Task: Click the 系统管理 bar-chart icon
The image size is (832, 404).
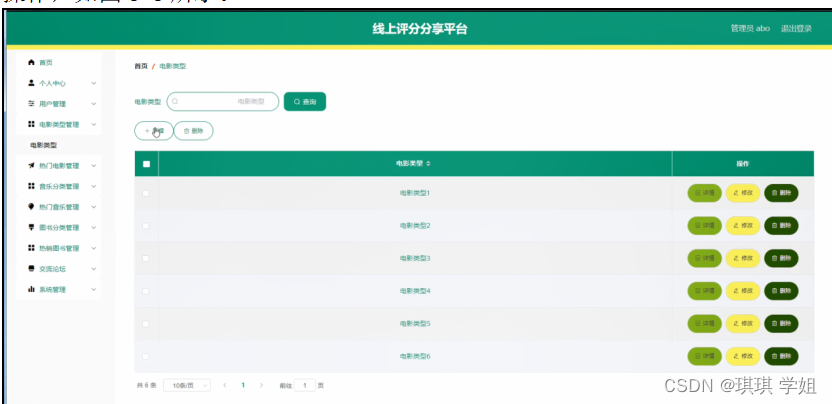Action: tap(31, 289)
